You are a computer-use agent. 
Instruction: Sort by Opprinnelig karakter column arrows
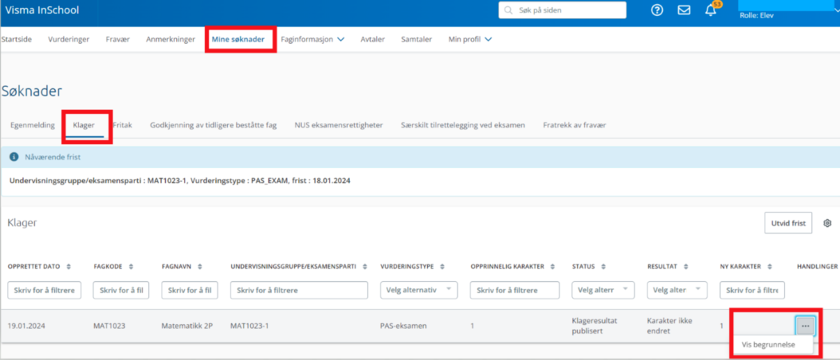coord(553,267)
